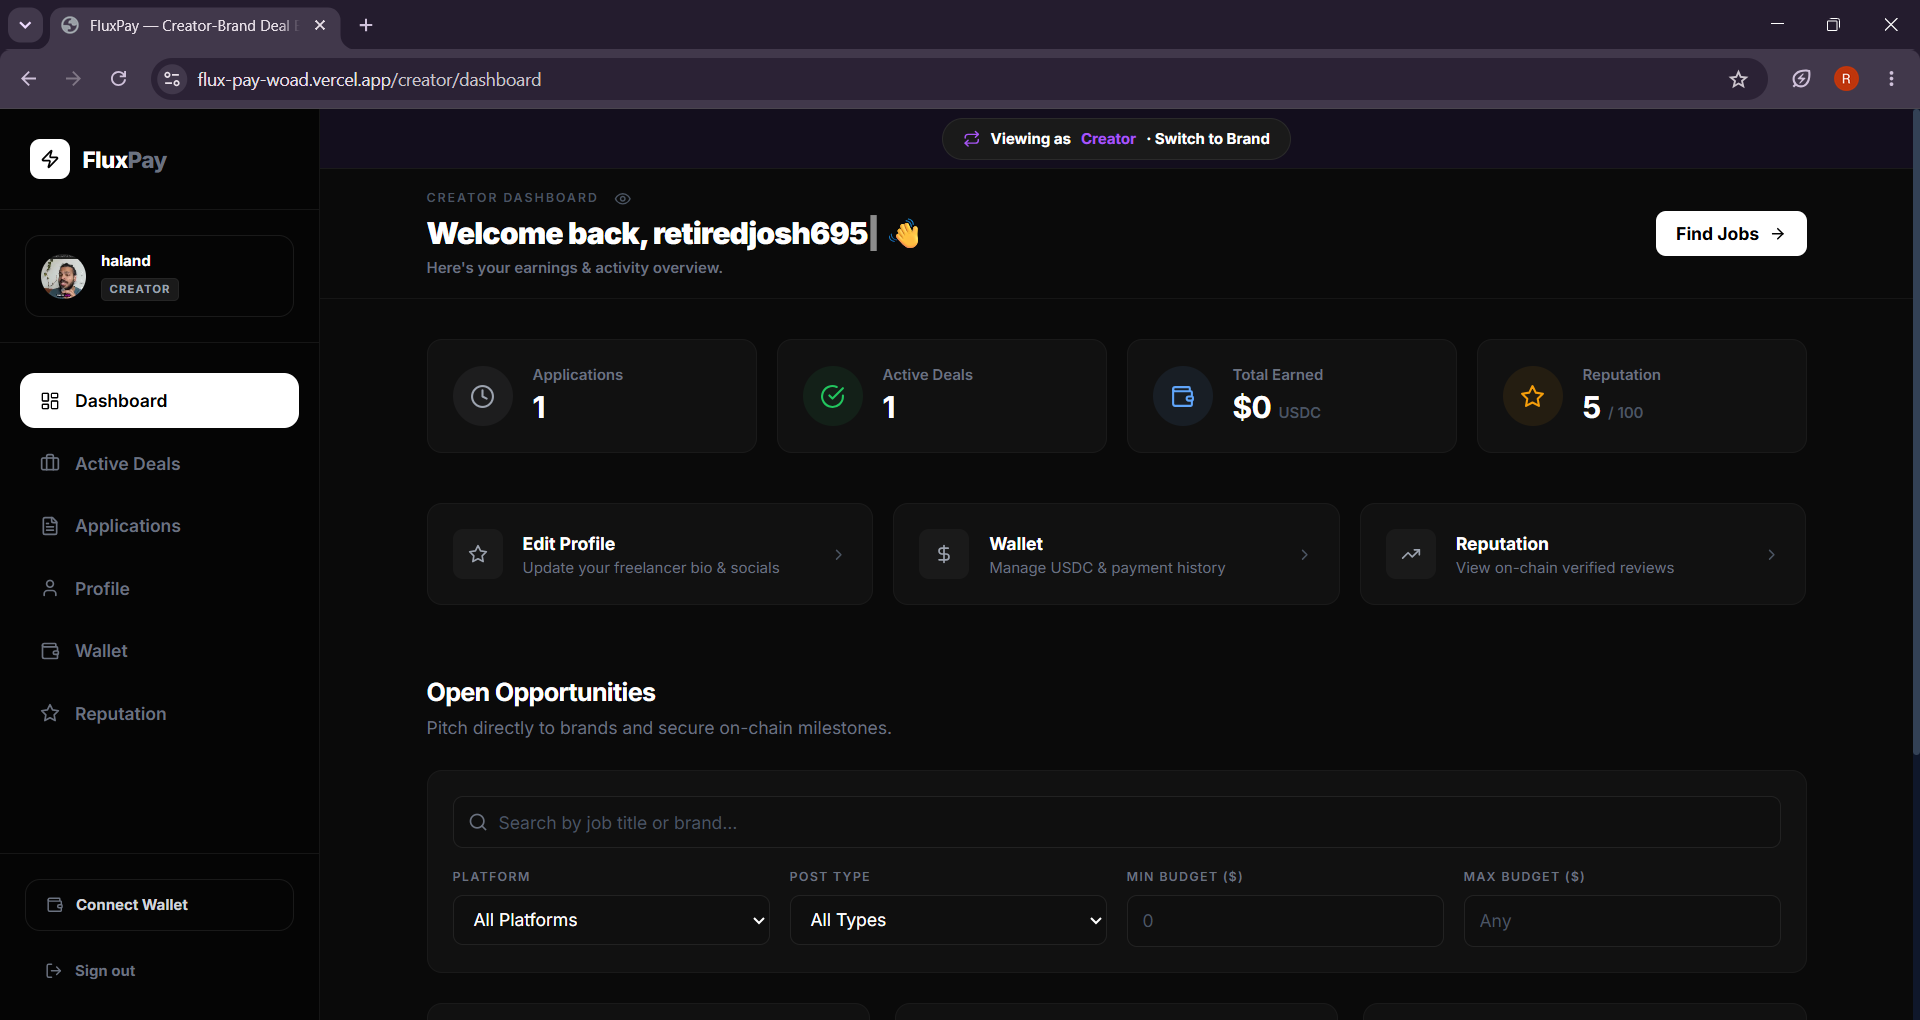Open a new browser tab
Image resolution: width=1920 pixels, height=1020 pixels.
(x=366, y=25)
